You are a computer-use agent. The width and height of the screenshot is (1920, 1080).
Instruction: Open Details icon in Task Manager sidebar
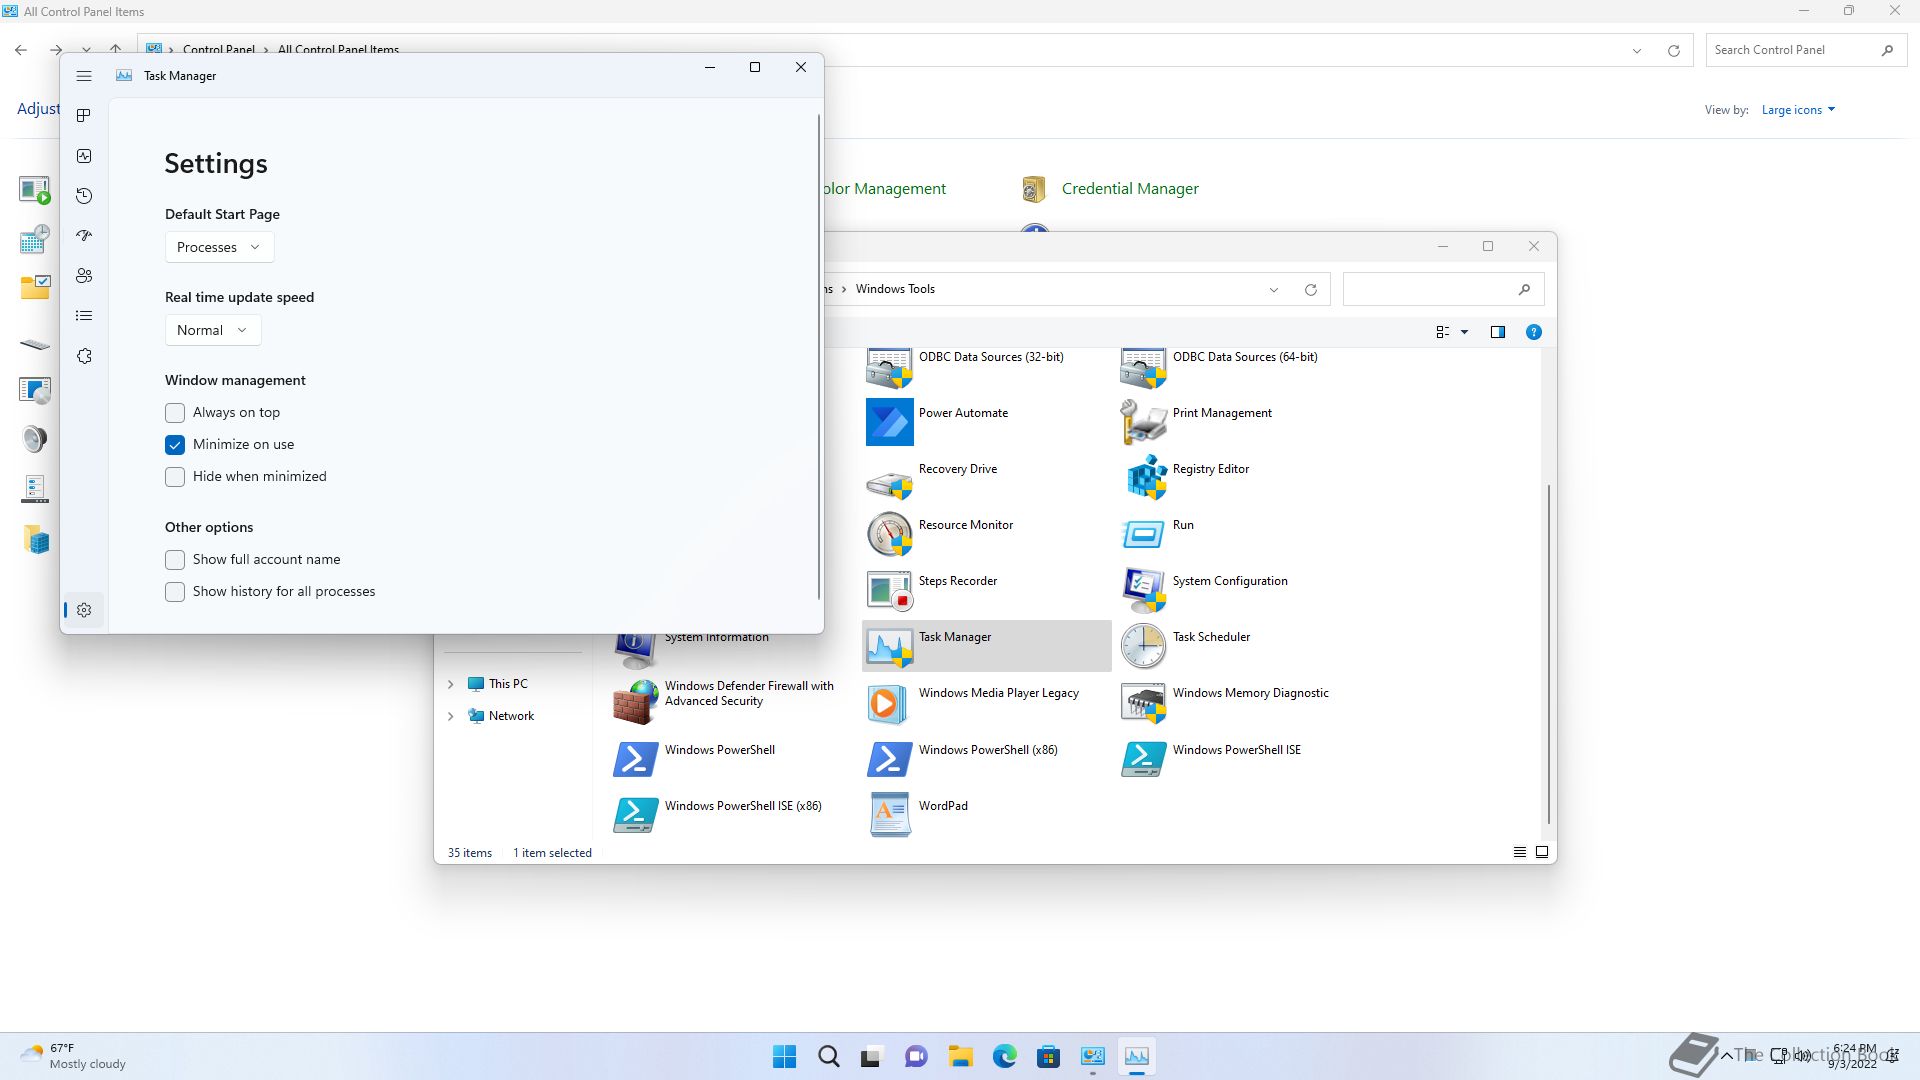pyautogui.click(x=84, y=316)
